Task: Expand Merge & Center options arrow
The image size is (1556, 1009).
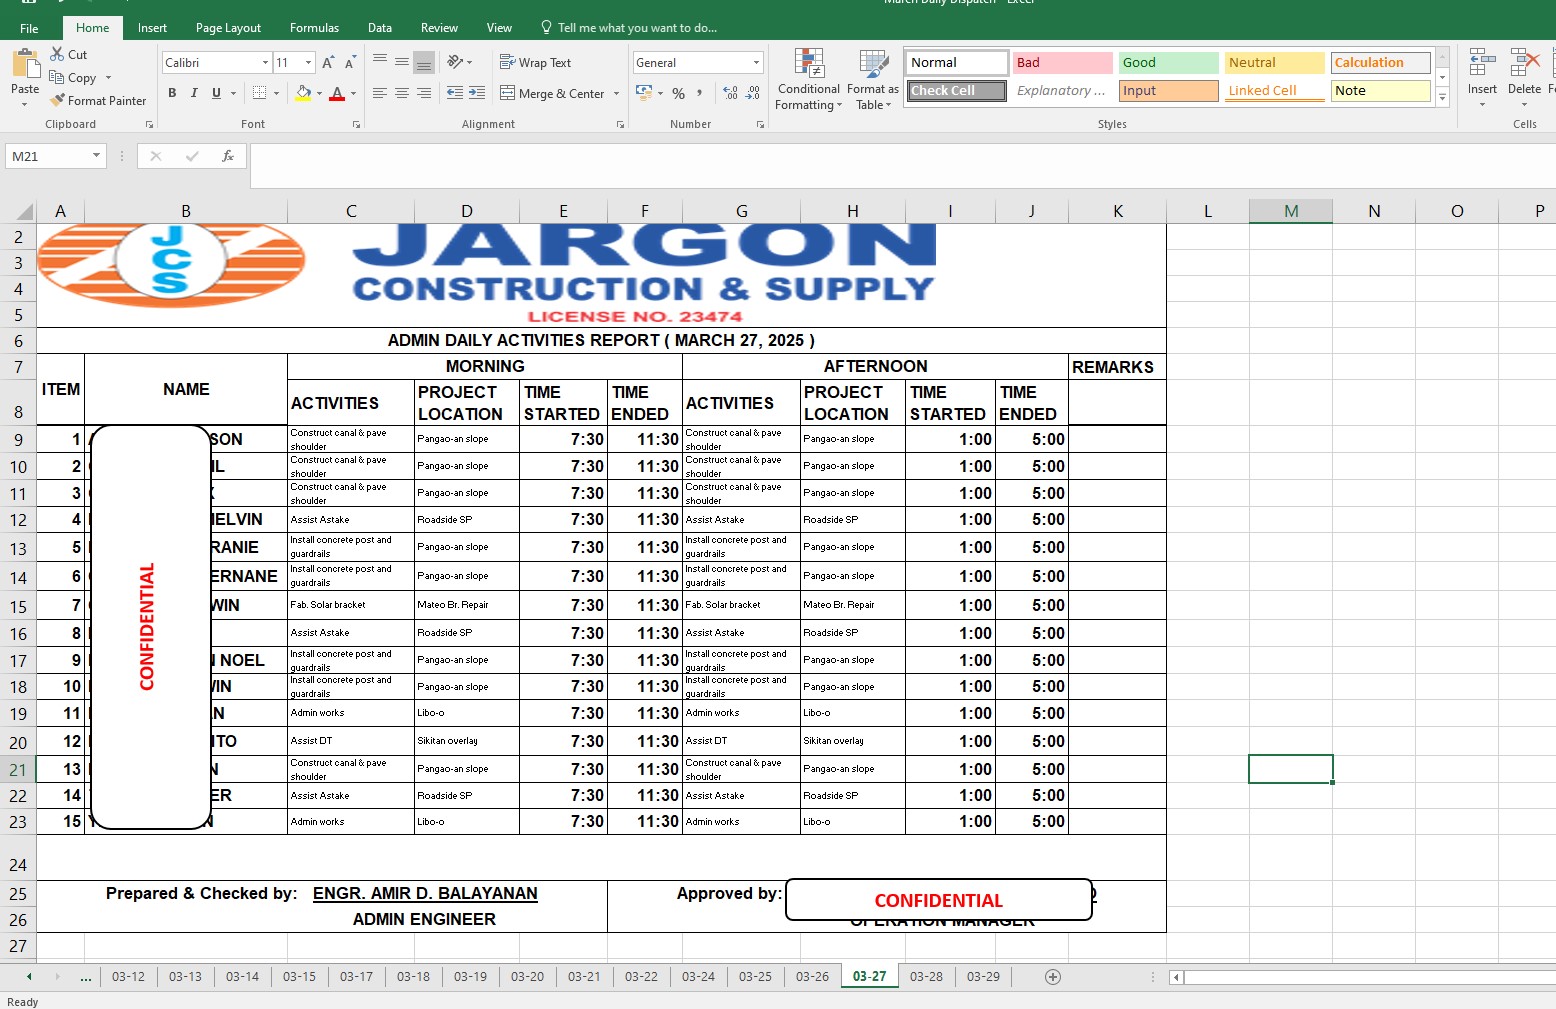Action: (x=616, y=93)
